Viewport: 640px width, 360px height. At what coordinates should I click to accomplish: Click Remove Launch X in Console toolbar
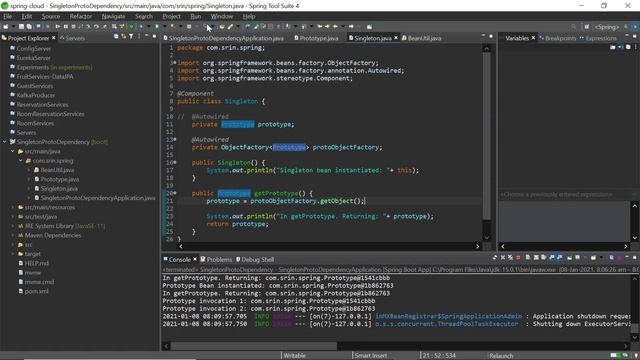[x=503, y=258]
